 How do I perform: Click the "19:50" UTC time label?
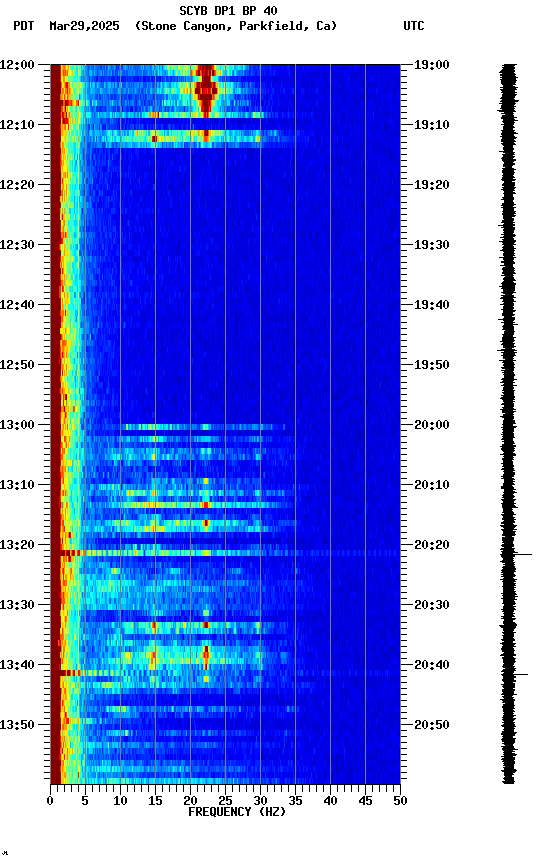pos(432,365)
